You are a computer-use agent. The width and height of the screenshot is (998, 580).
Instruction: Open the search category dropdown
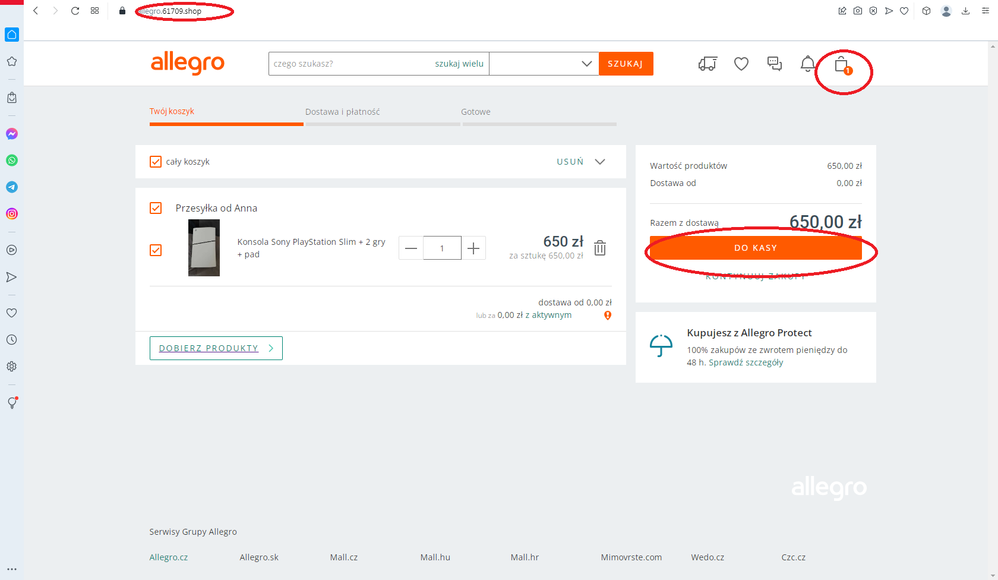[544, 64]
